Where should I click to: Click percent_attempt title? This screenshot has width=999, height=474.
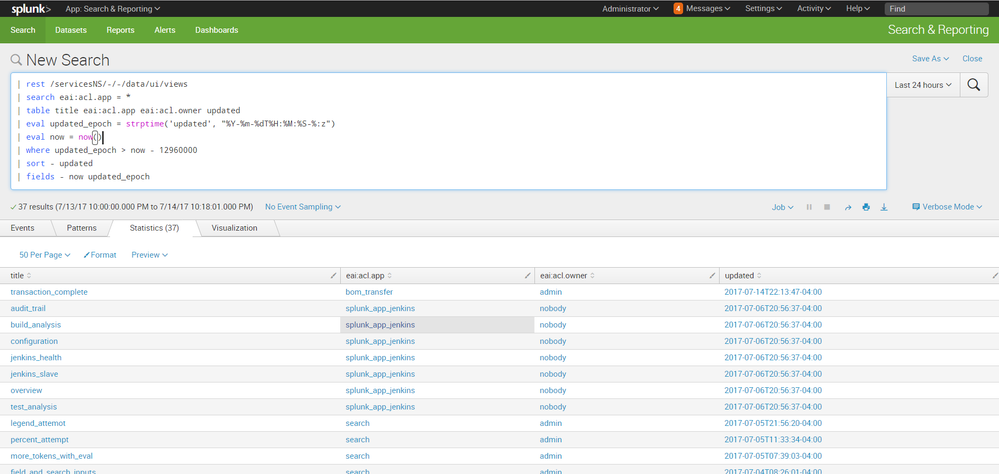click(40, 440)
